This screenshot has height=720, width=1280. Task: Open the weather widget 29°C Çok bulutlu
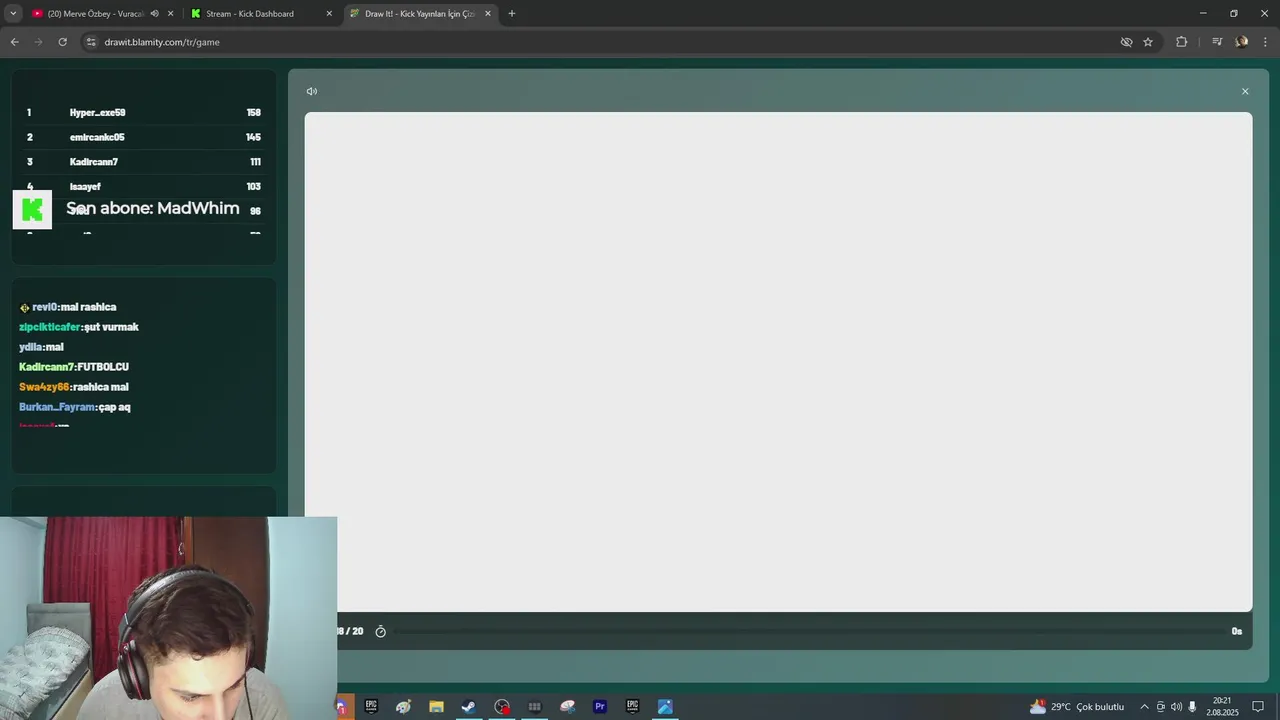click(x=1077, y=706)
